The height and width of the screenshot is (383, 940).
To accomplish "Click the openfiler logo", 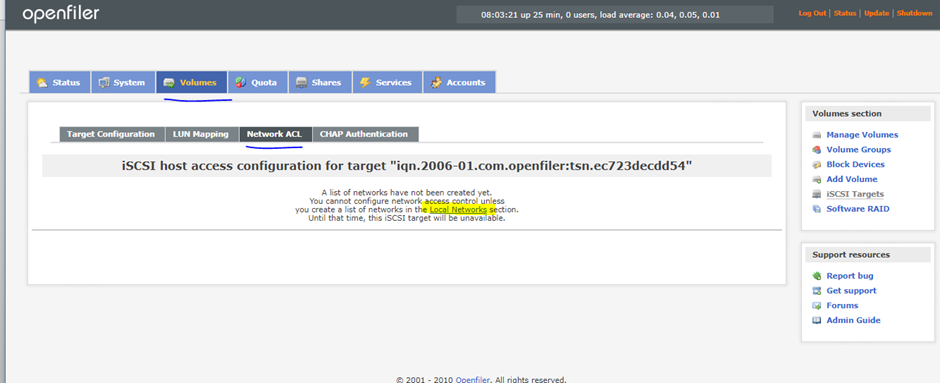I will pyautogui.click(x=61, y=14).
